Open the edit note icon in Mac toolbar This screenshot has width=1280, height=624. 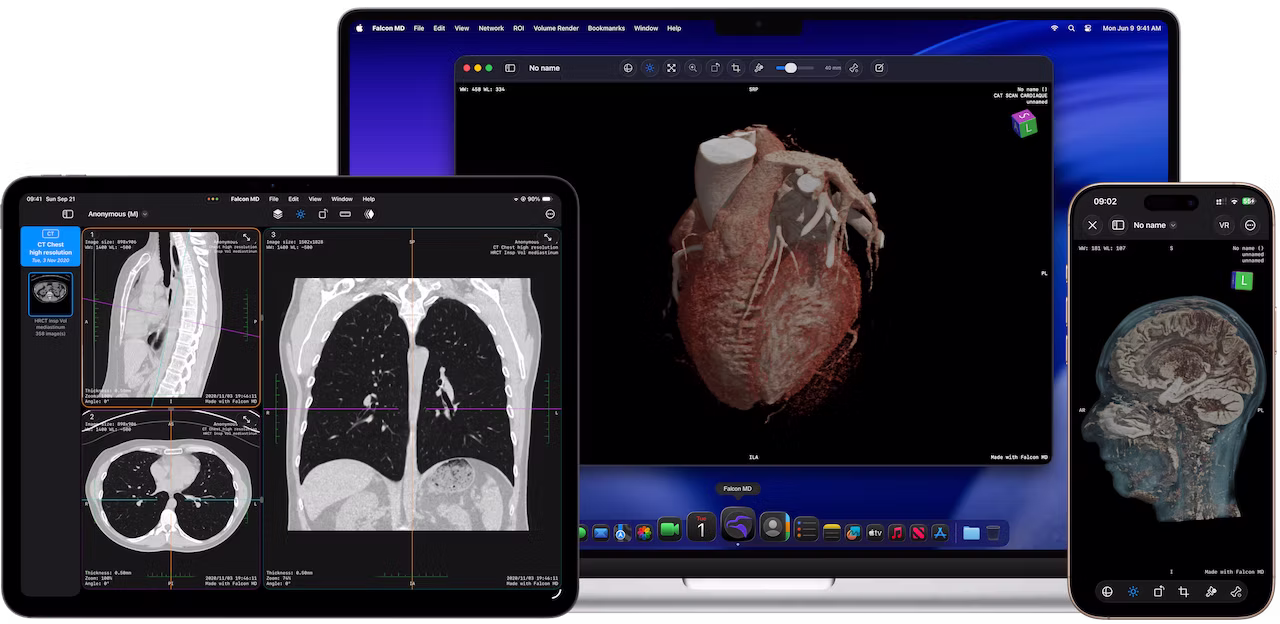click(x=879, y=68)
